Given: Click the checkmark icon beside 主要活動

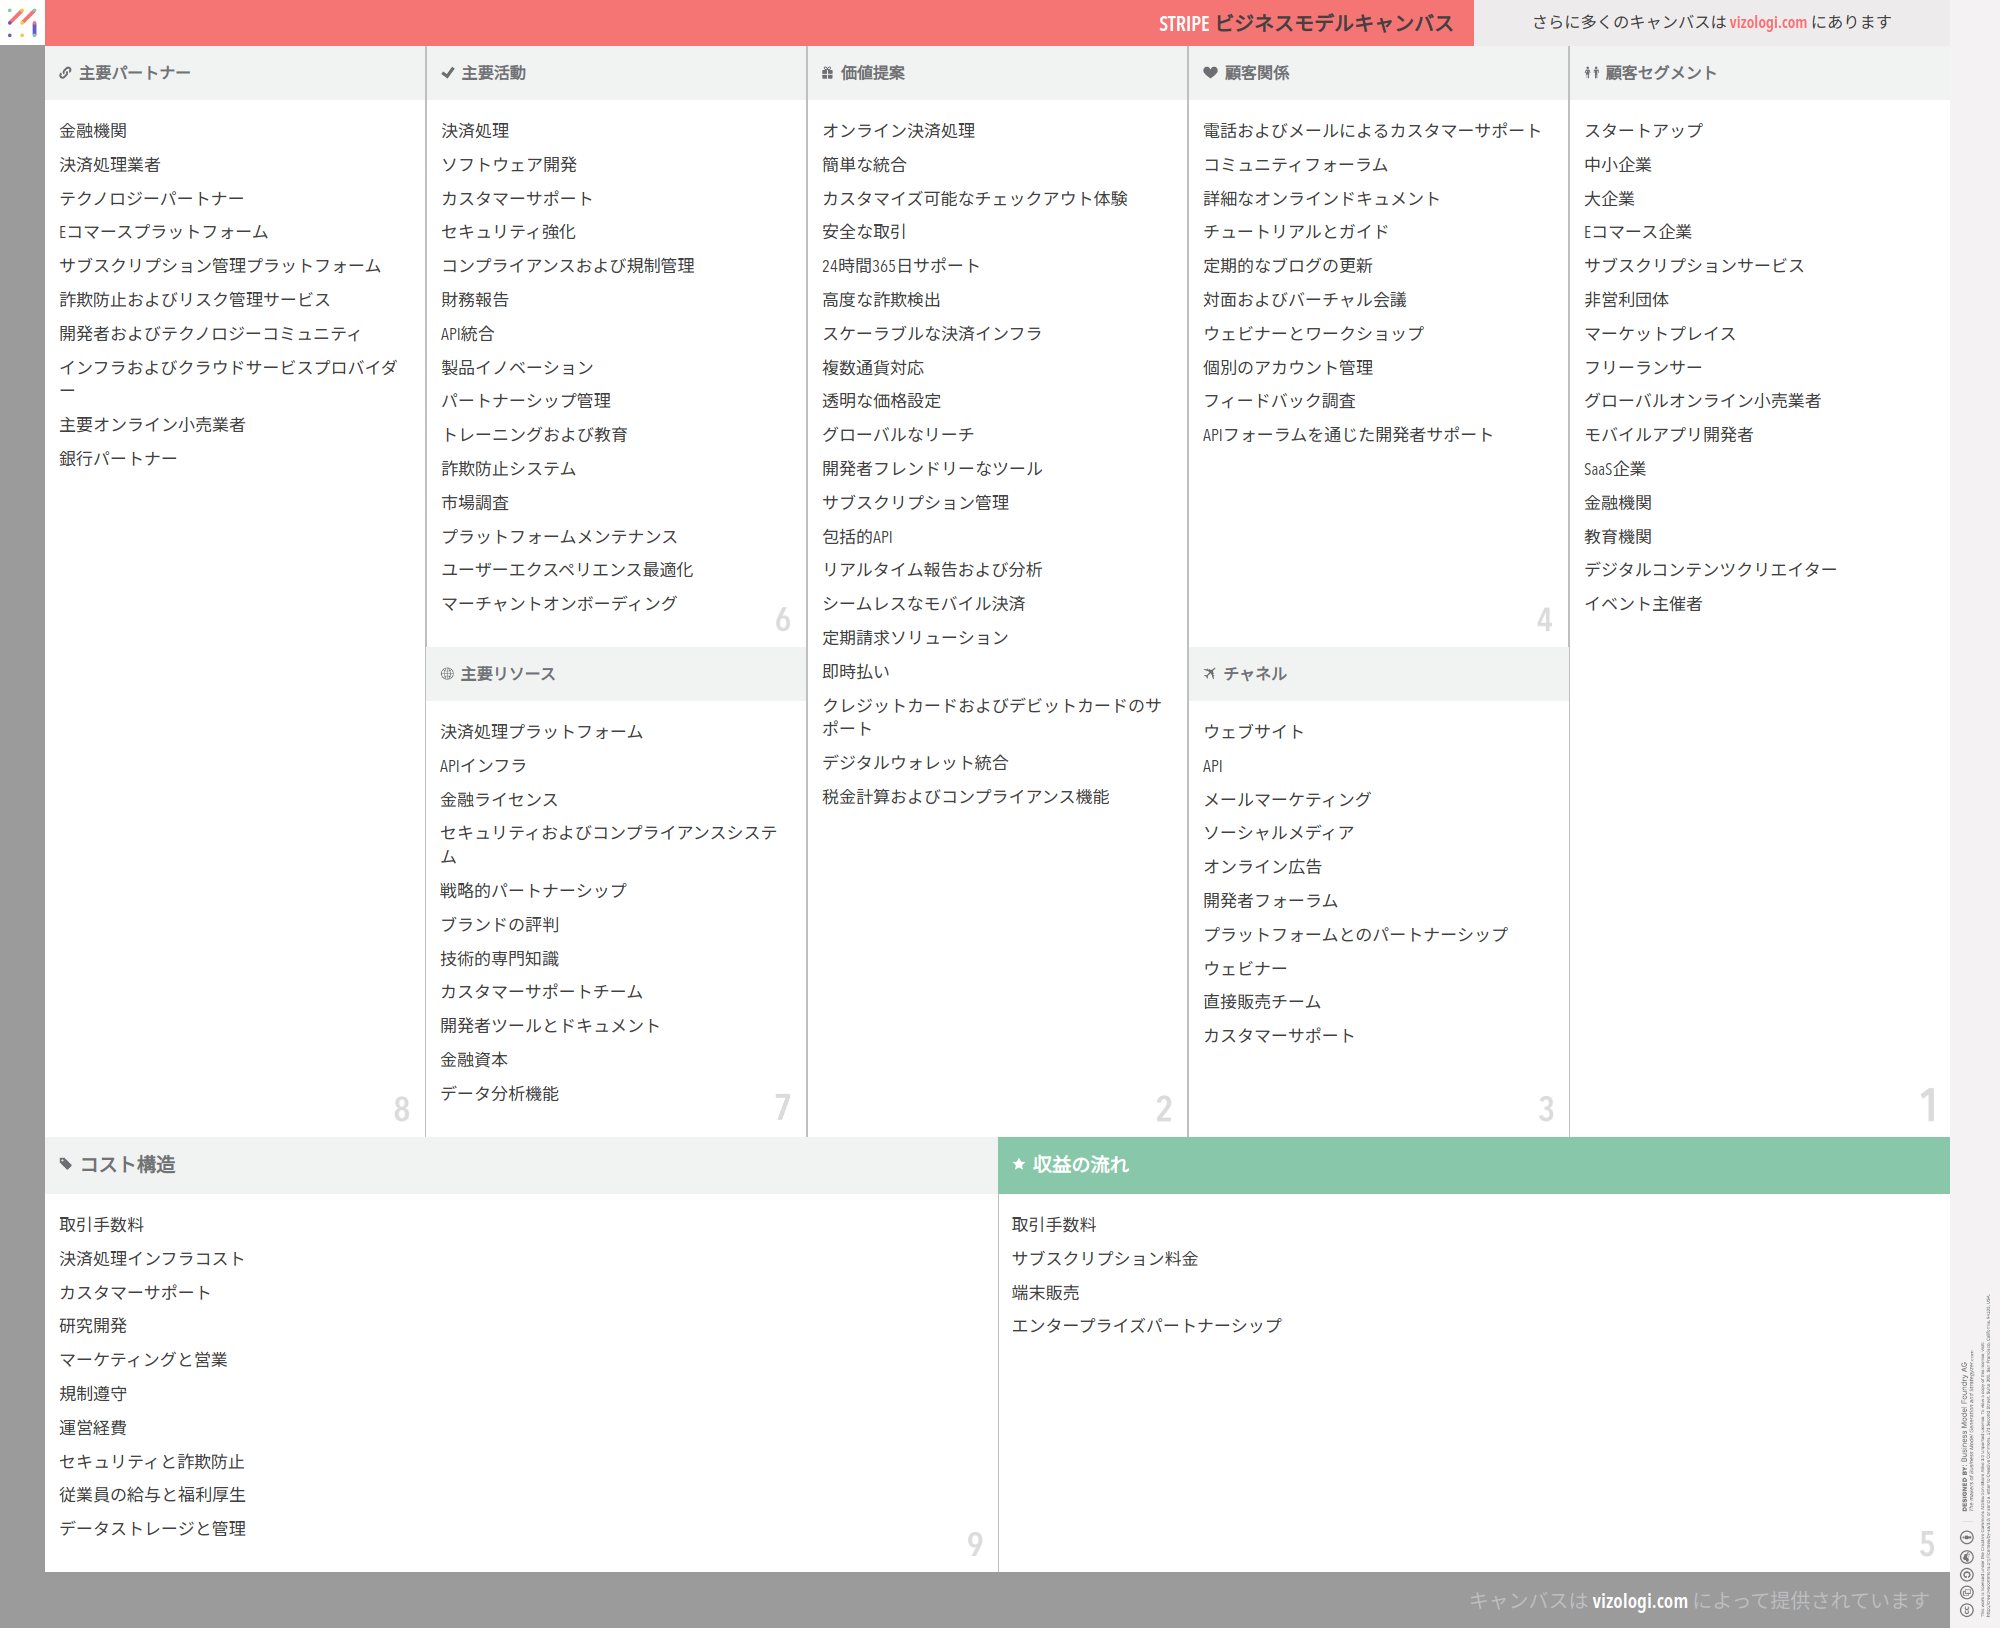Looking at the screenshot, I should 447,73.
